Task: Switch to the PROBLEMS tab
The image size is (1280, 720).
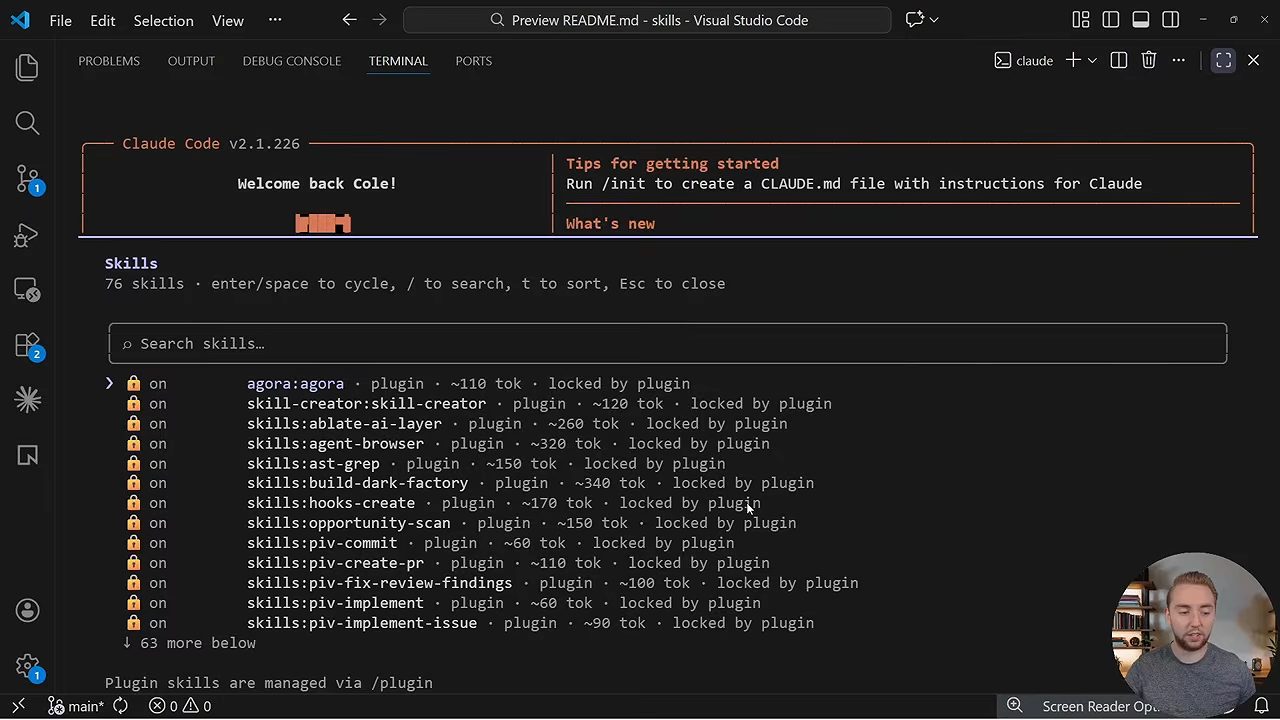Action: [x=109, y=61]
